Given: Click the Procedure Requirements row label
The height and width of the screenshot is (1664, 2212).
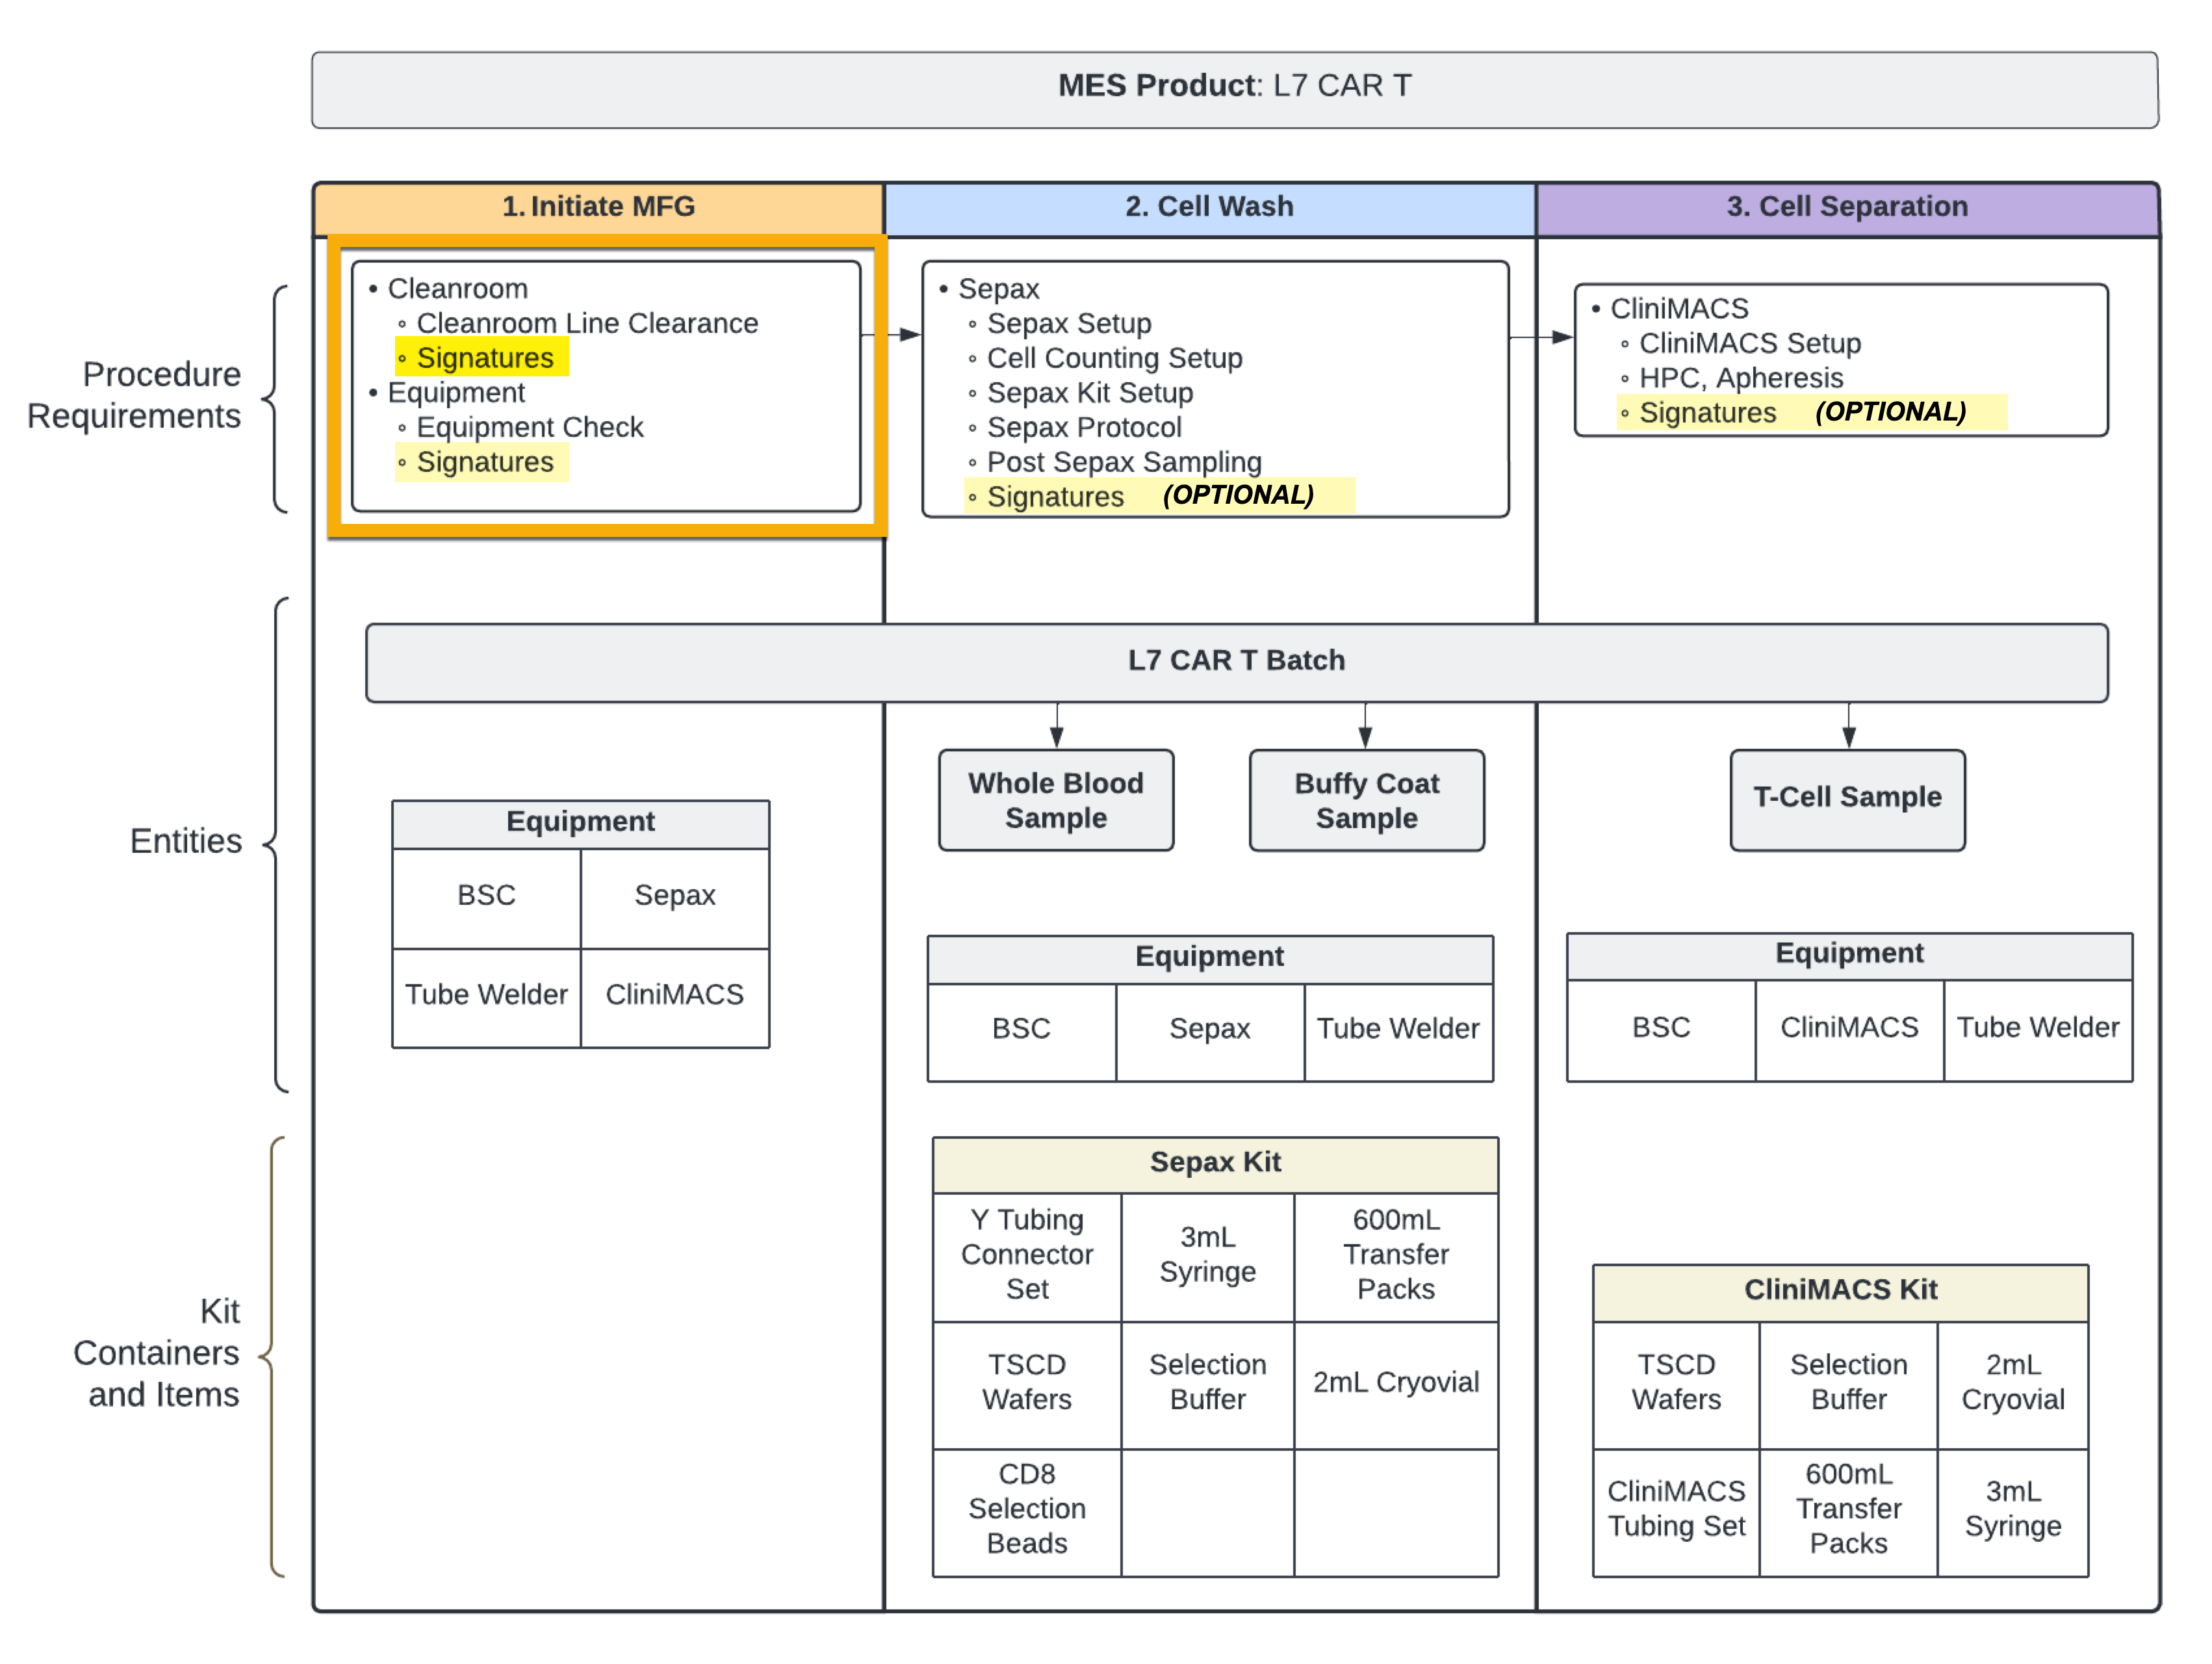Looking at the screenshot, I should (135, 395).
